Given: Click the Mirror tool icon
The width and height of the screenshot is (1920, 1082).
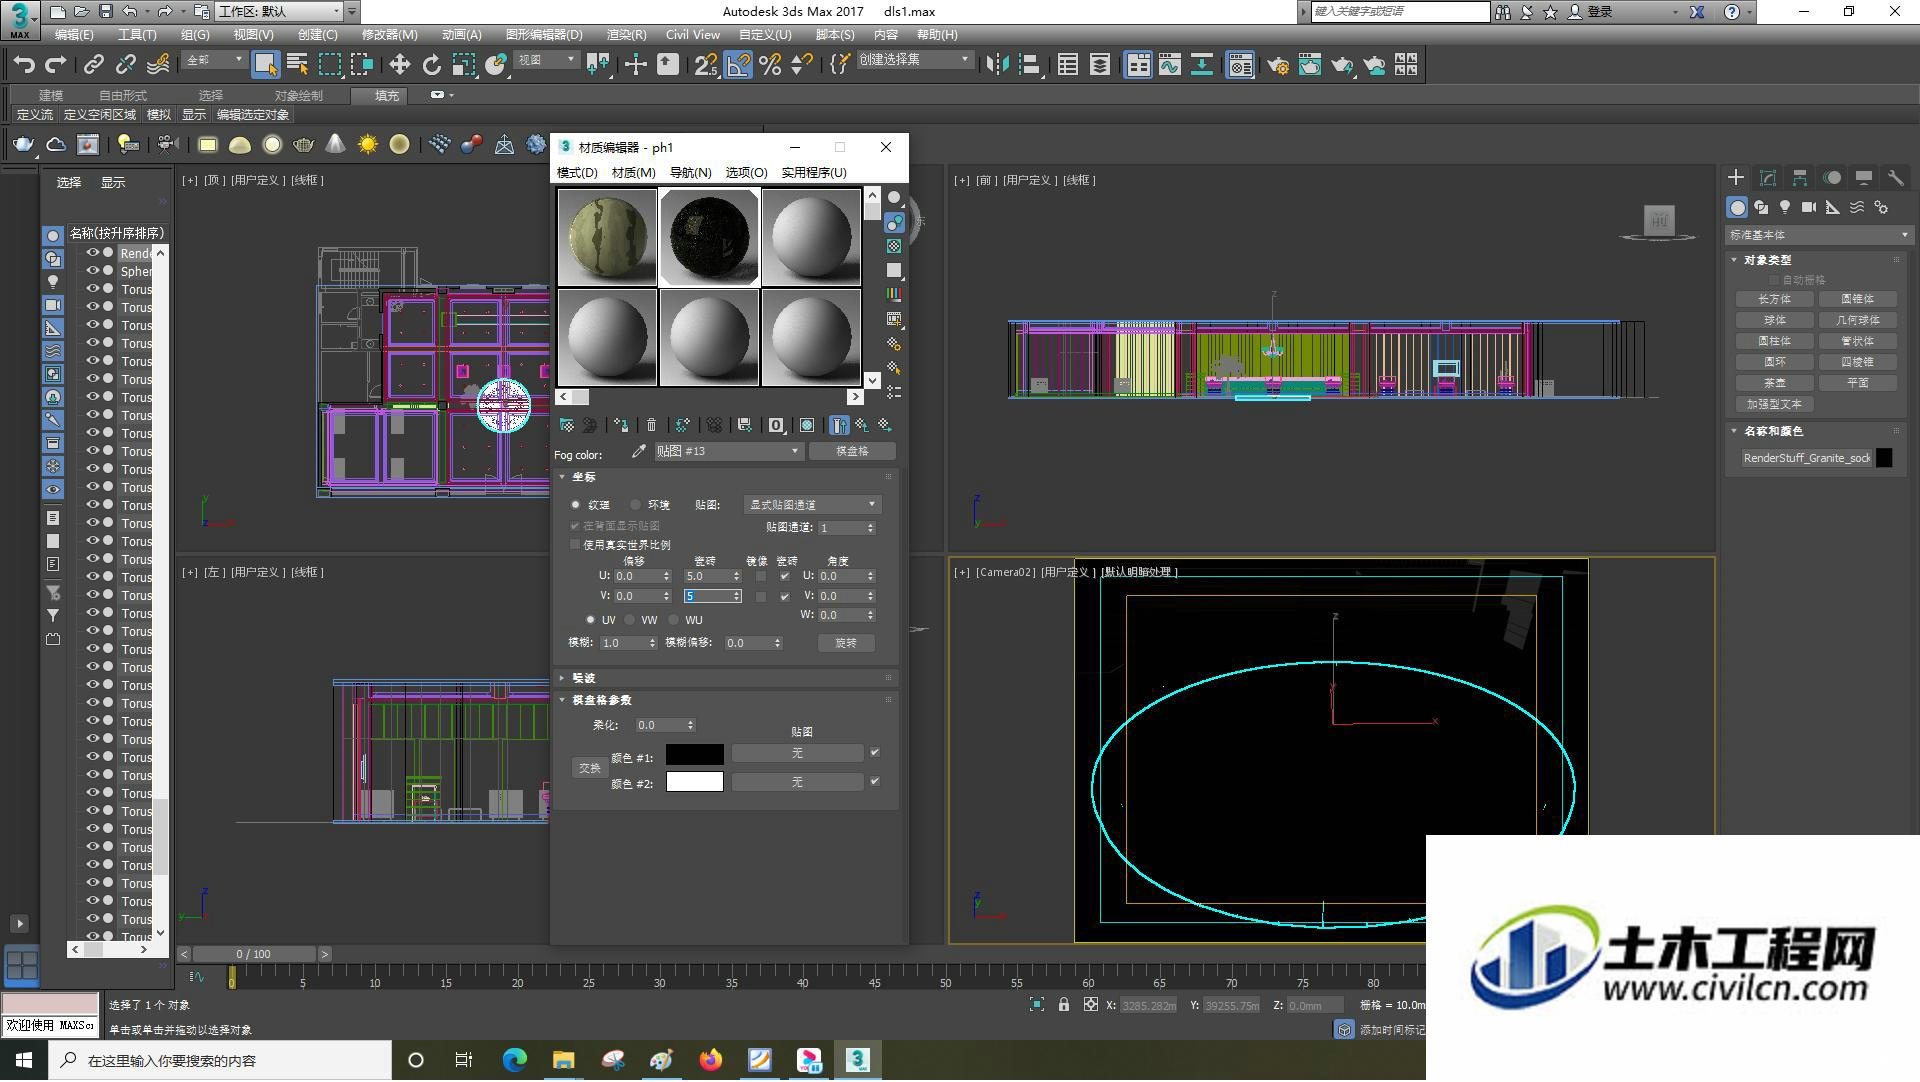Looking at the screenshot, I should pos(997,65).
